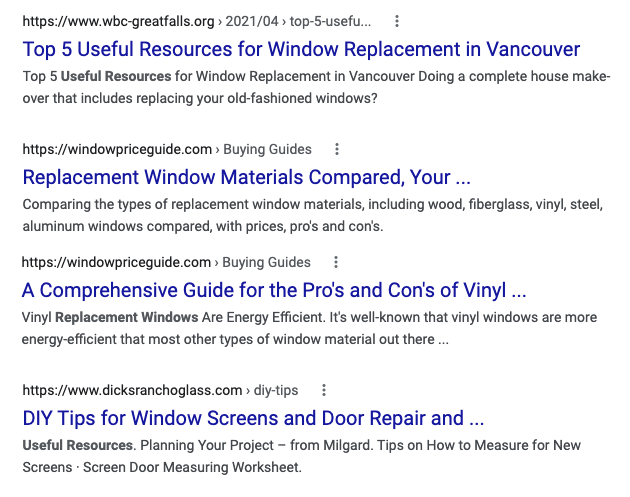Visit A Comprehensive Guide for Pro's and Con's link
The image size is (630, 497).
coord(274,292)
